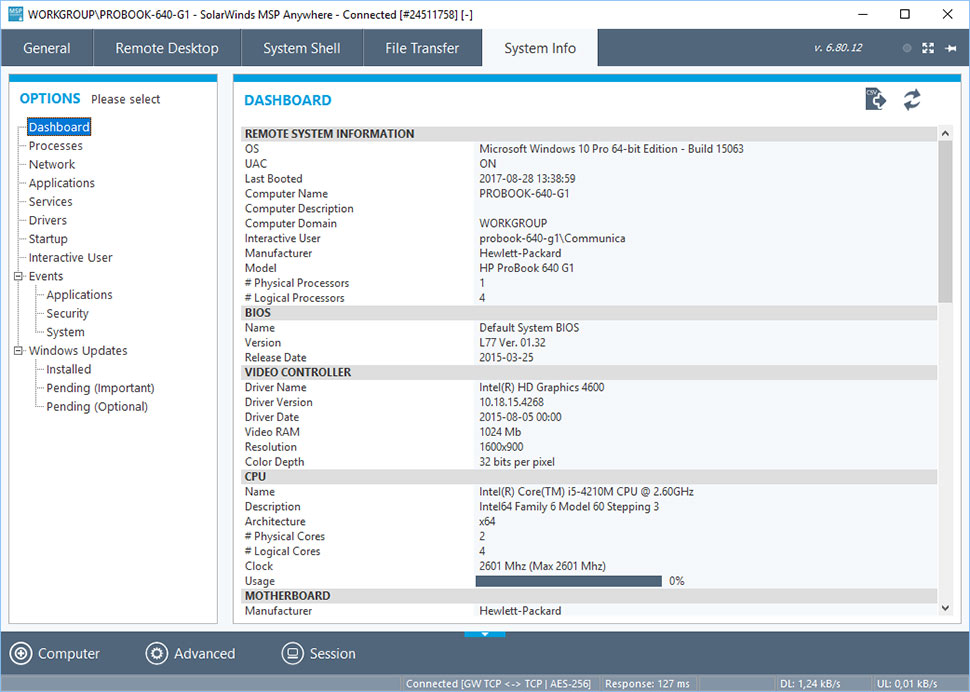This screenshot has height=692, width=970.
Task: Click the grey connection status dot
Action: click(x=907, y=48)
